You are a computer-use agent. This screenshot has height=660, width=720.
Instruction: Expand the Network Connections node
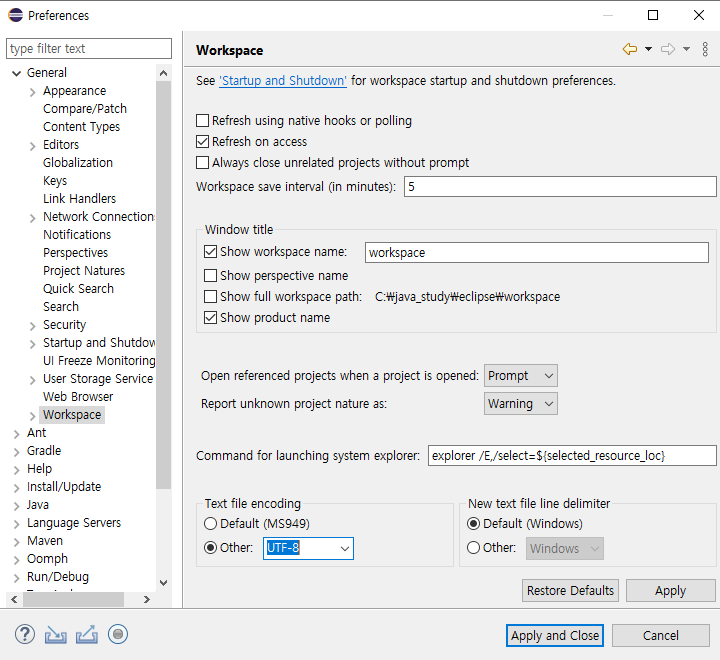click(x=33, y=218)
